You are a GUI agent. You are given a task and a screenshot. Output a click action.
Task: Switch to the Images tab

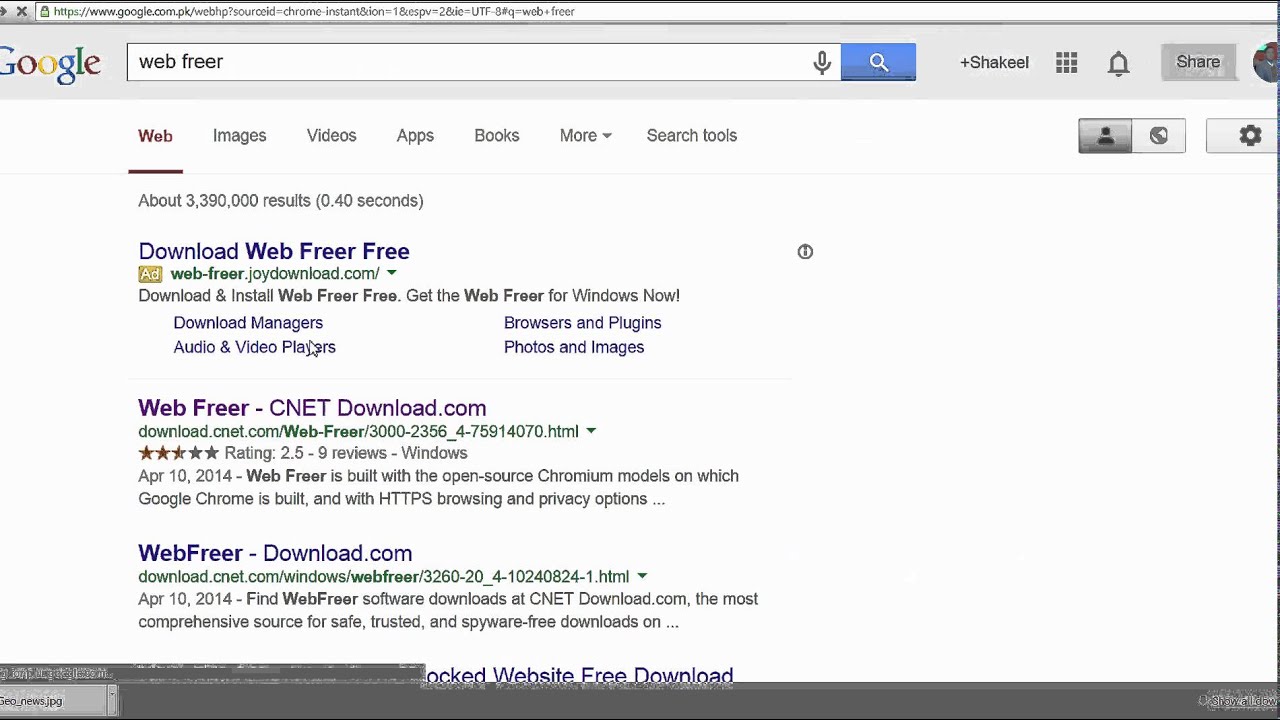[239, 136]
